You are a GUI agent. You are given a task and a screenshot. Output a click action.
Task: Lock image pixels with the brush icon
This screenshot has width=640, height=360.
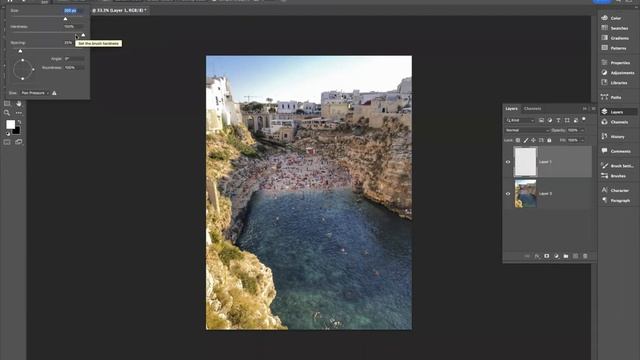[526, 140]
